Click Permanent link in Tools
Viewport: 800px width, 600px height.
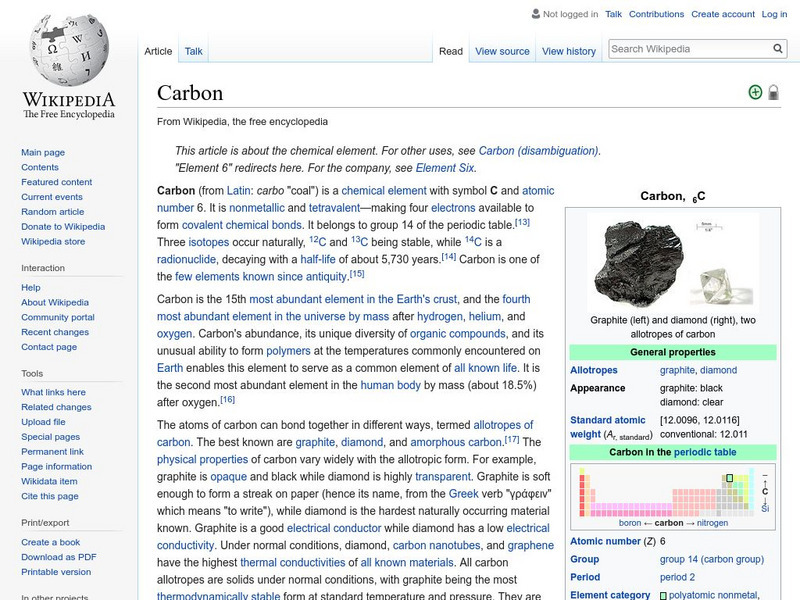coord(52,451)
